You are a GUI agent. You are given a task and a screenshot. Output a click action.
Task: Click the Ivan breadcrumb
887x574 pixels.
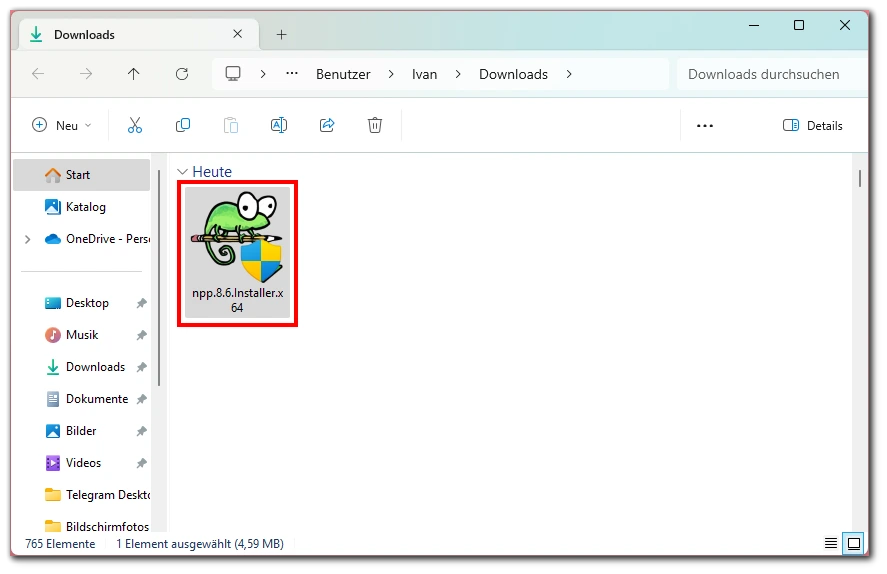click(x=424, y=74)
